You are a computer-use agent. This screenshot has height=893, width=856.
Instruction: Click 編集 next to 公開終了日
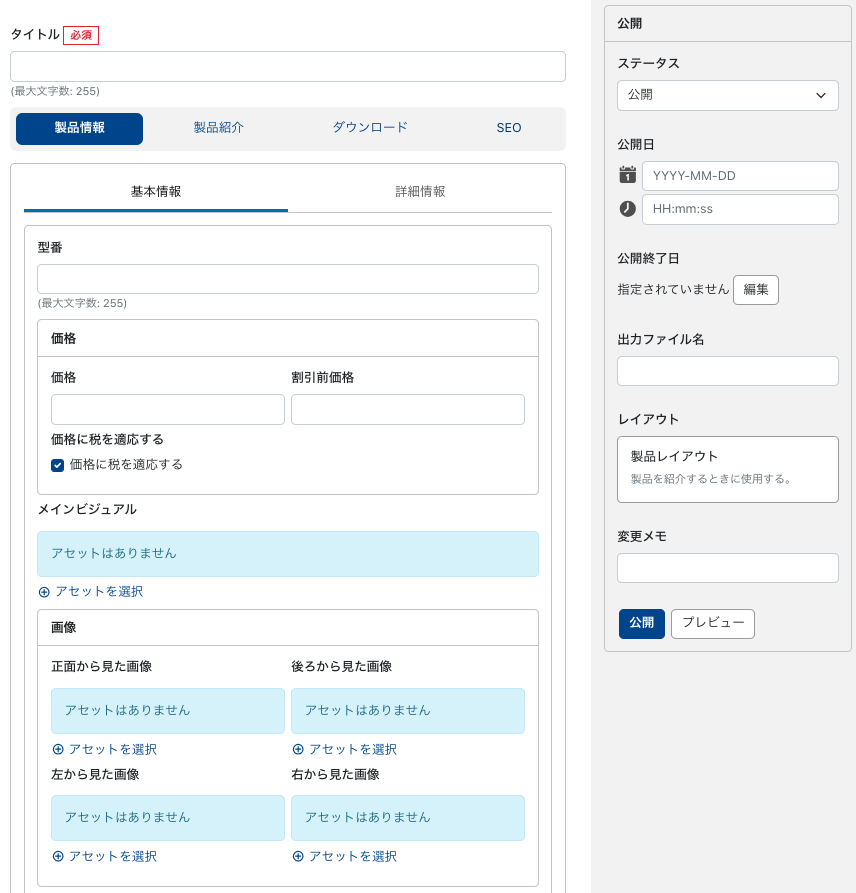click(x=755, y=290)
